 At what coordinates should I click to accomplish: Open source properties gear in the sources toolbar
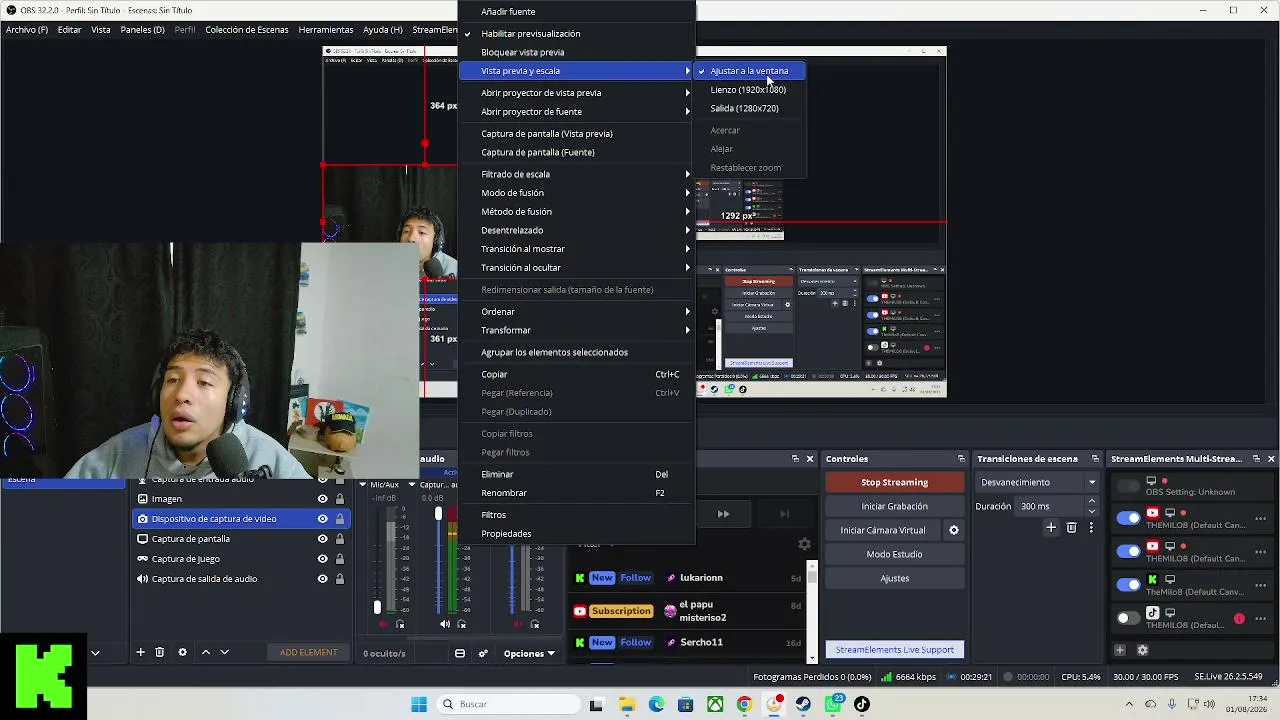tap(182, 652)
